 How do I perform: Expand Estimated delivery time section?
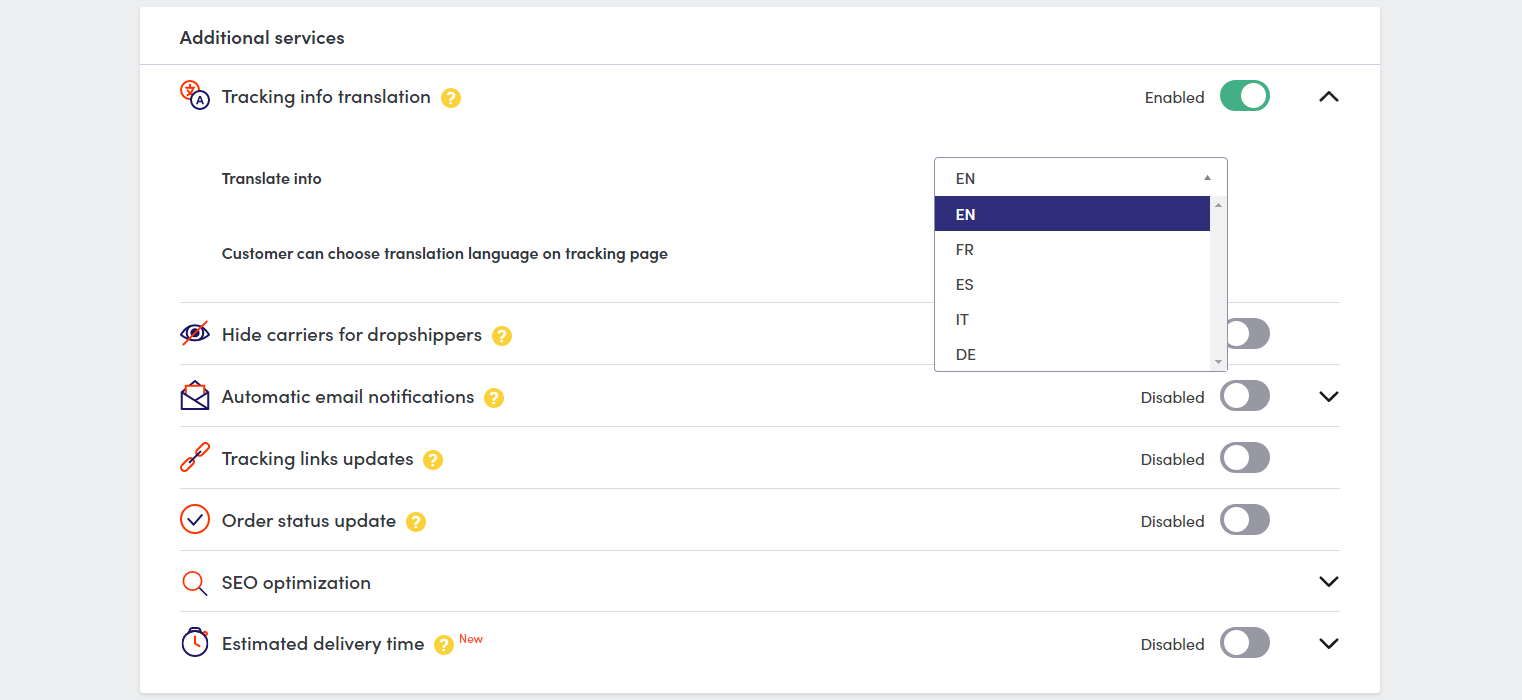(1328, 643)
